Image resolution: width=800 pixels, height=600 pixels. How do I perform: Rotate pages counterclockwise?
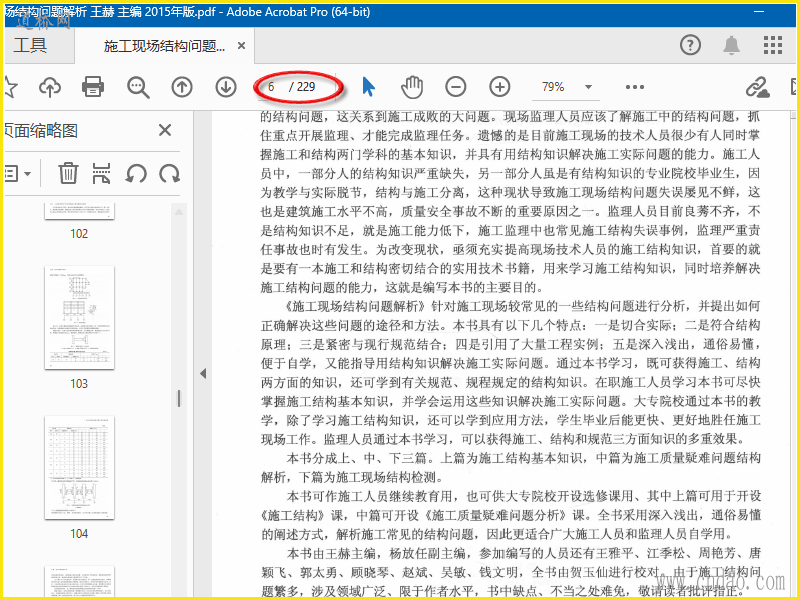pos(136,174)
